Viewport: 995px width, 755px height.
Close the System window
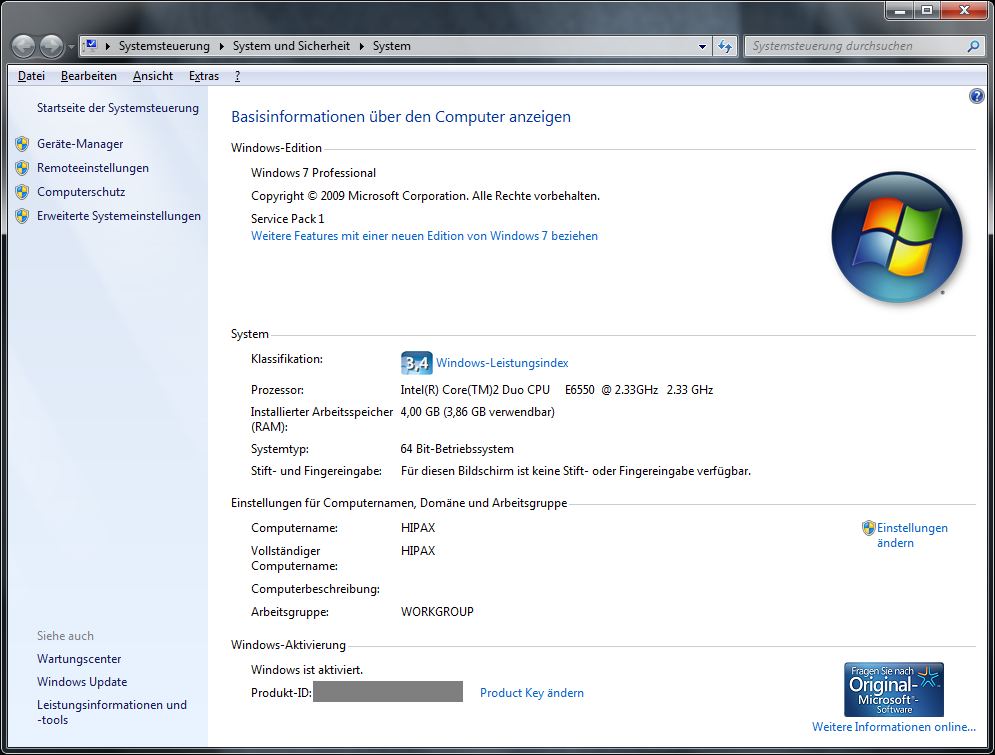coord(964,11)
